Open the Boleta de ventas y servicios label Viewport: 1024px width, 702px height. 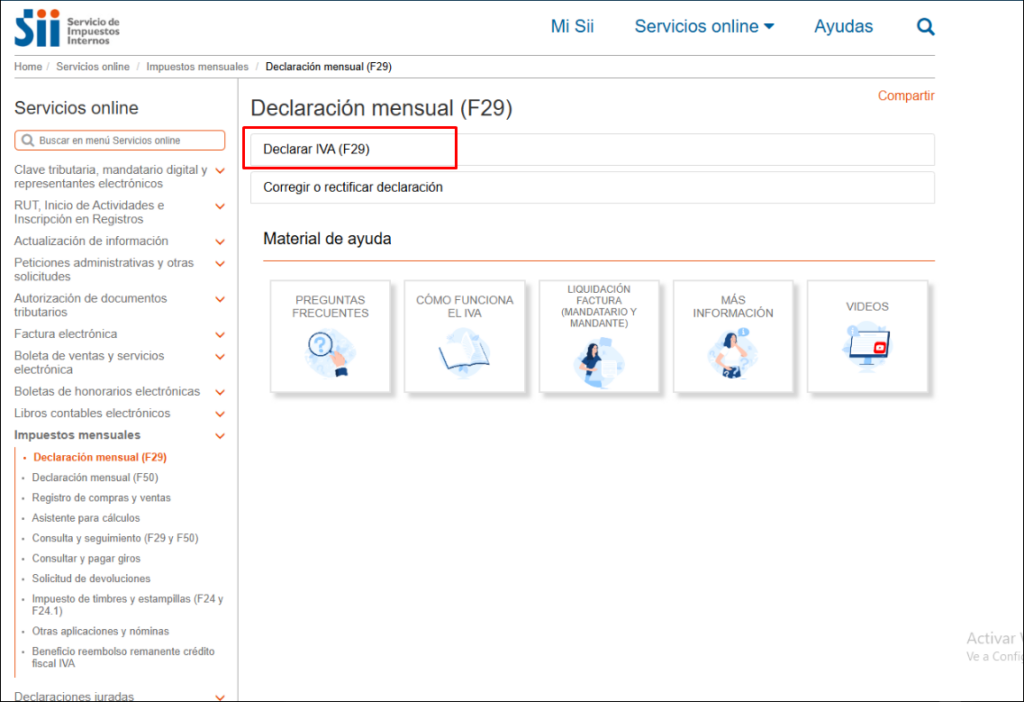tap(89, 362)
